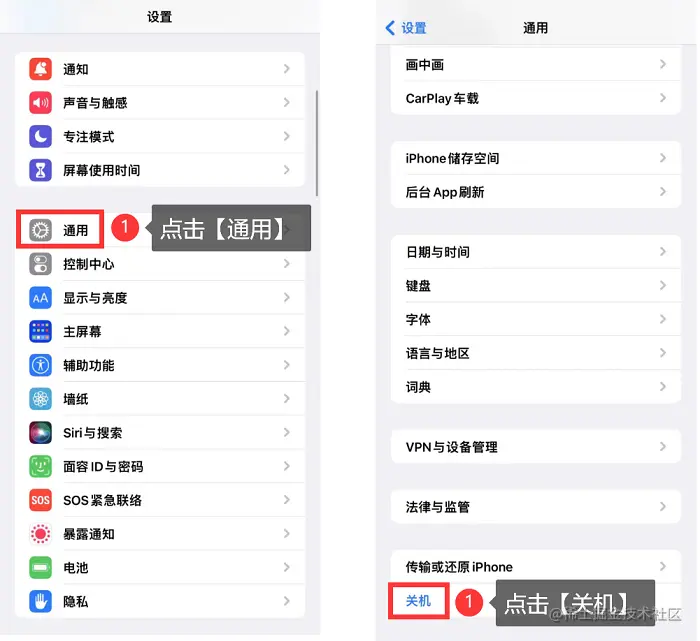The height and width of the screenshot is (641, 700).
Task: Tap the Control Center toggles icon
Action: (x=41, y=264)
